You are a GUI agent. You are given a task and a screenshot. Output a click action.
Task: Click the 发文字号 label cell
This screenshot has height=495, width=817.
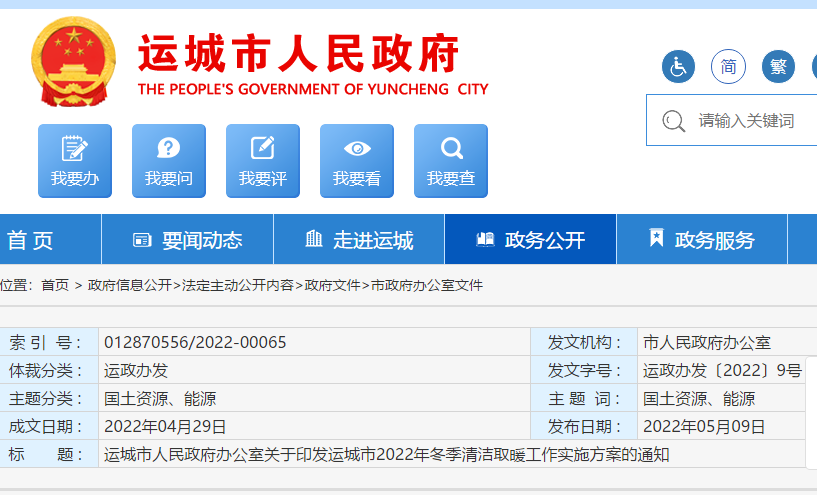click(x=584, y=370)
